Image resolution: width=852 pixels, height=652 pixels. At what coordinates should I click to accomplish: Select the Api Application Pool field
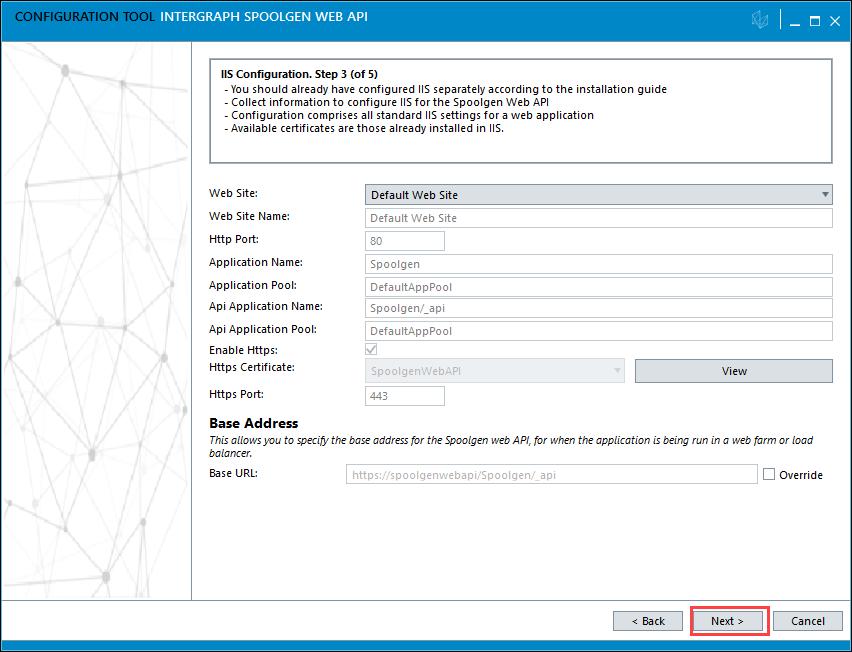click(599, 331)
